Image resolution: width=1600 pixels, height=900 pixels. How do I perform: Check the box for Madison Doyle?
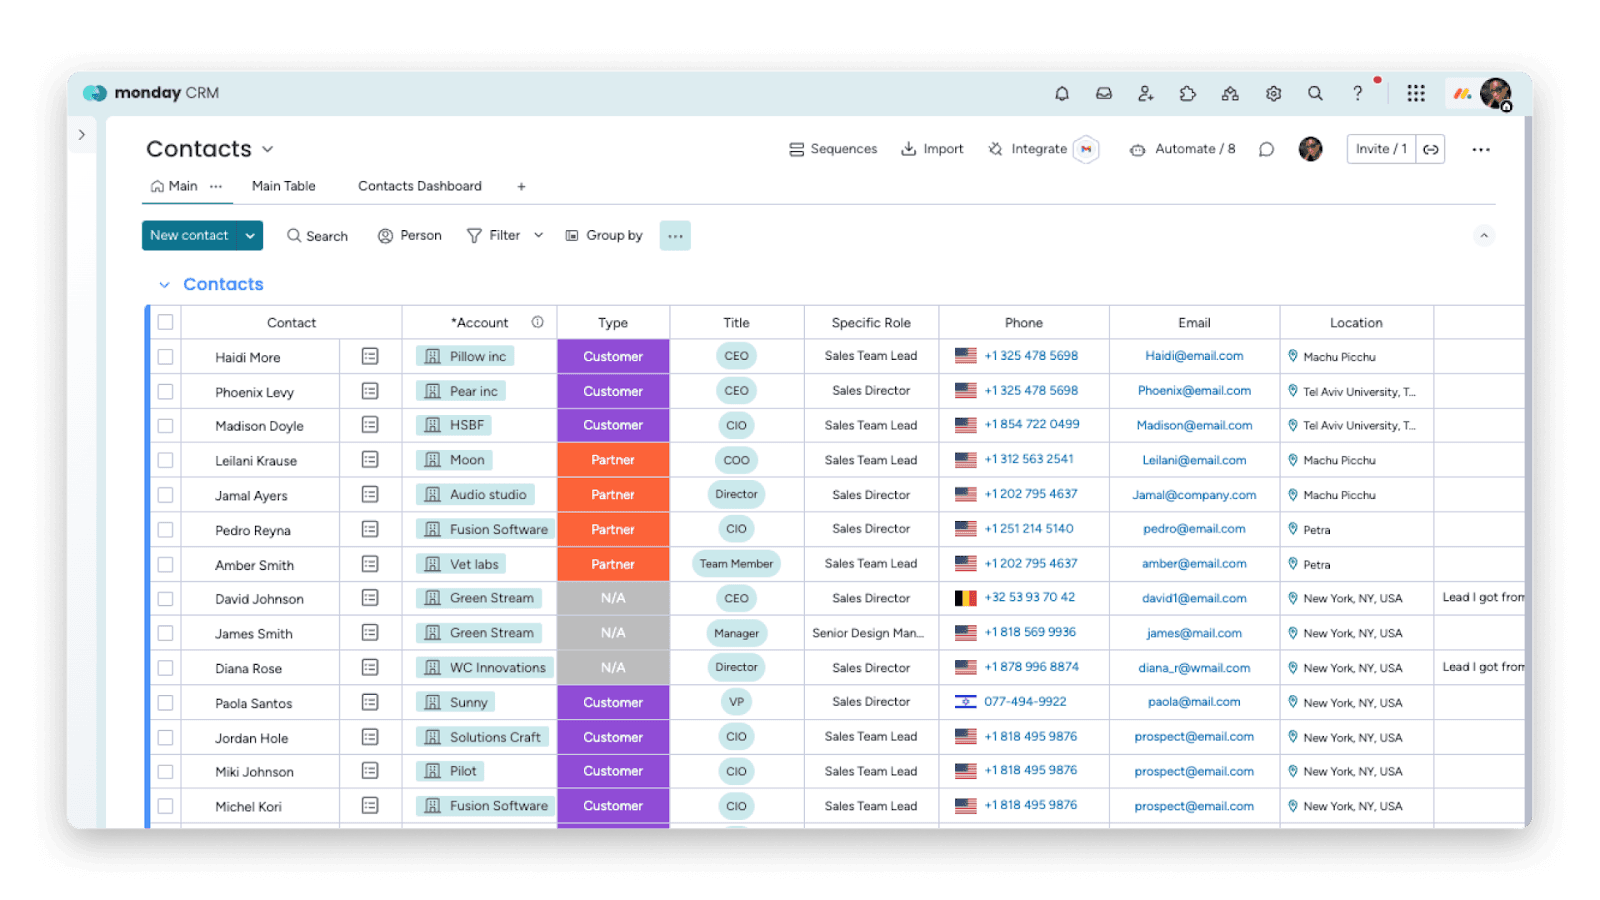(165, 426)
